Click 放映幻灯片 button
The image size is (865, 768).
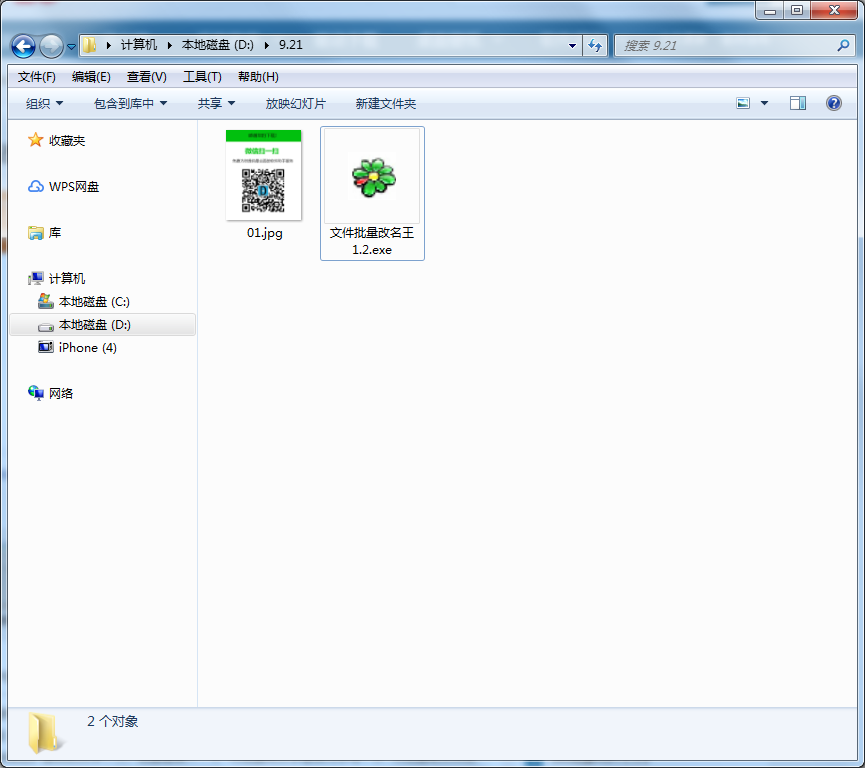[296, 104]
